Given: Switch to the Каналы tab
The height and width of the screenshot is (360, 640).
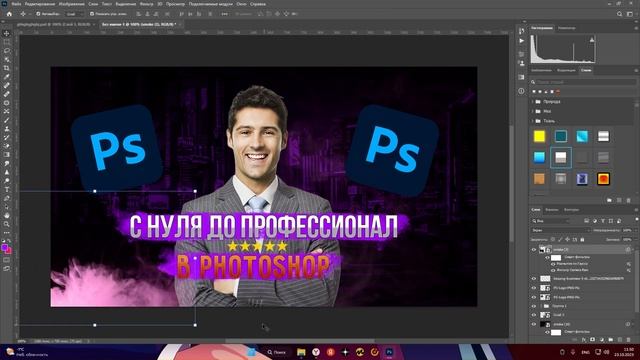Looking at the screenshot, I should [x=551, y=210].
